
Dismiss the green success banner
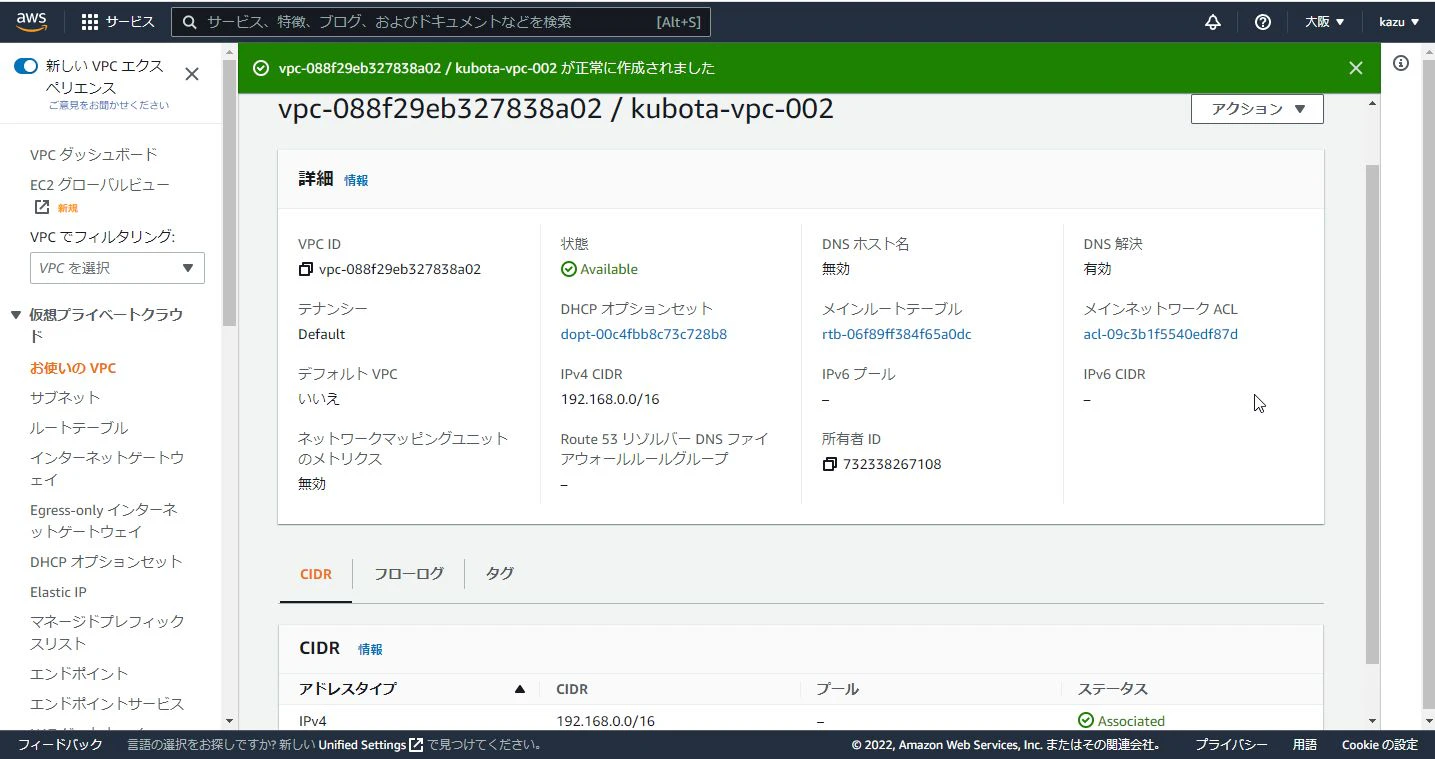tap(1355, 68)
